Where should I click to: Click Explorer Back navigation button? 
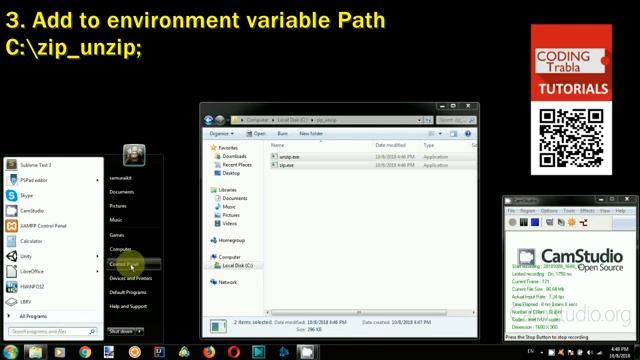coord(209,120)
